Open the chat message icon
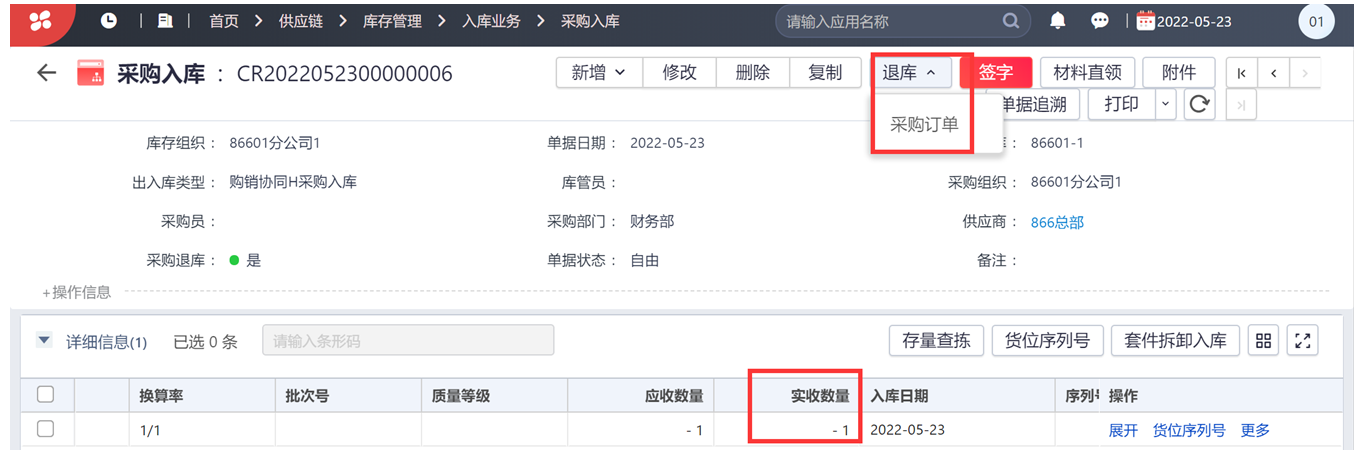 (1100, 20)
